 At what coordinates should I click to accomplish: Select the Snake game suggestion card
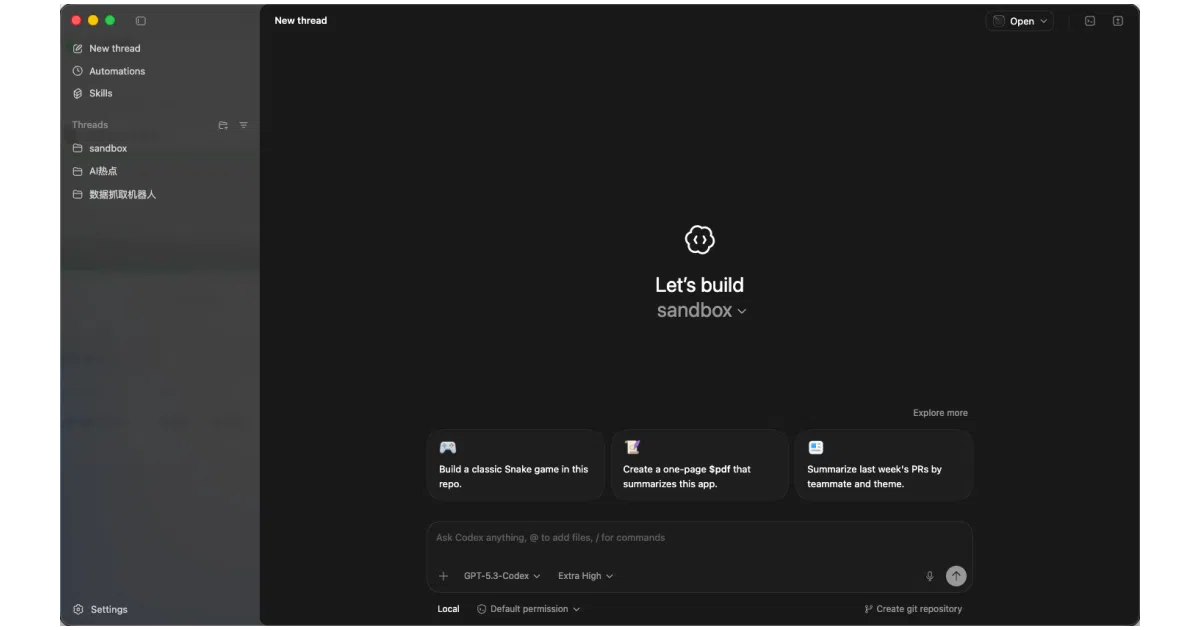pos(516,465)
